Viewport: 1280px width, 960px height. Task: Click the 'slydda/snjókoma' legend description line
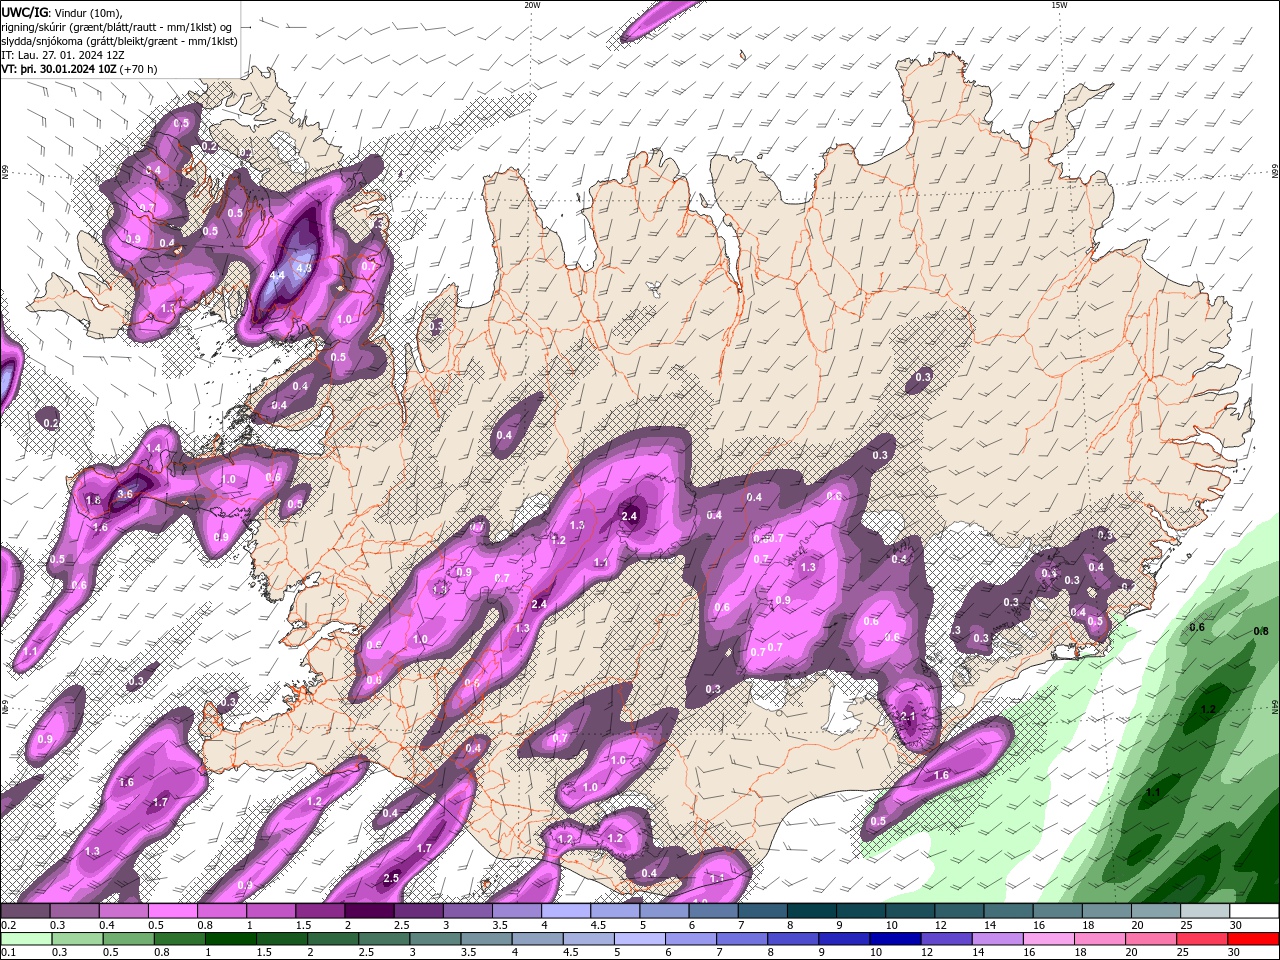[119, 41]
